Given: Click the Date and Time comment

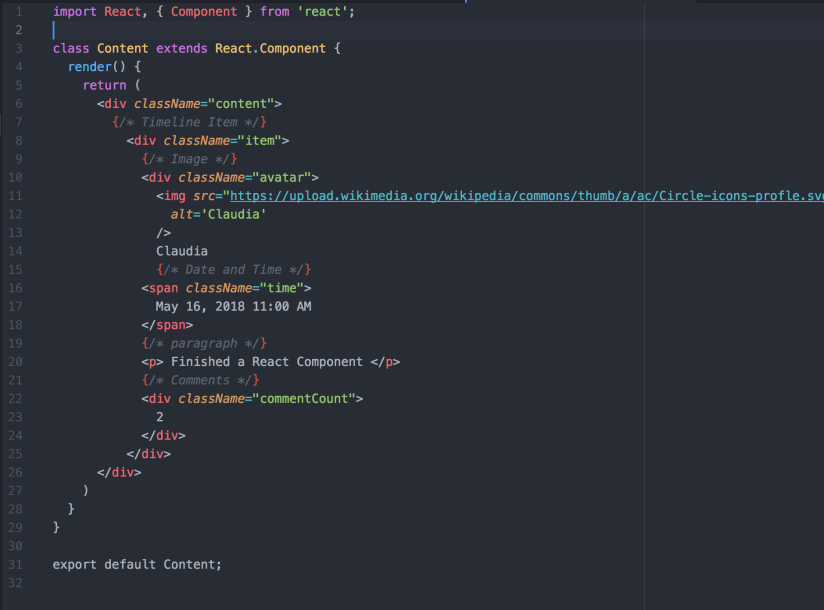Looking at the screenshot, I should coord(234,269).
